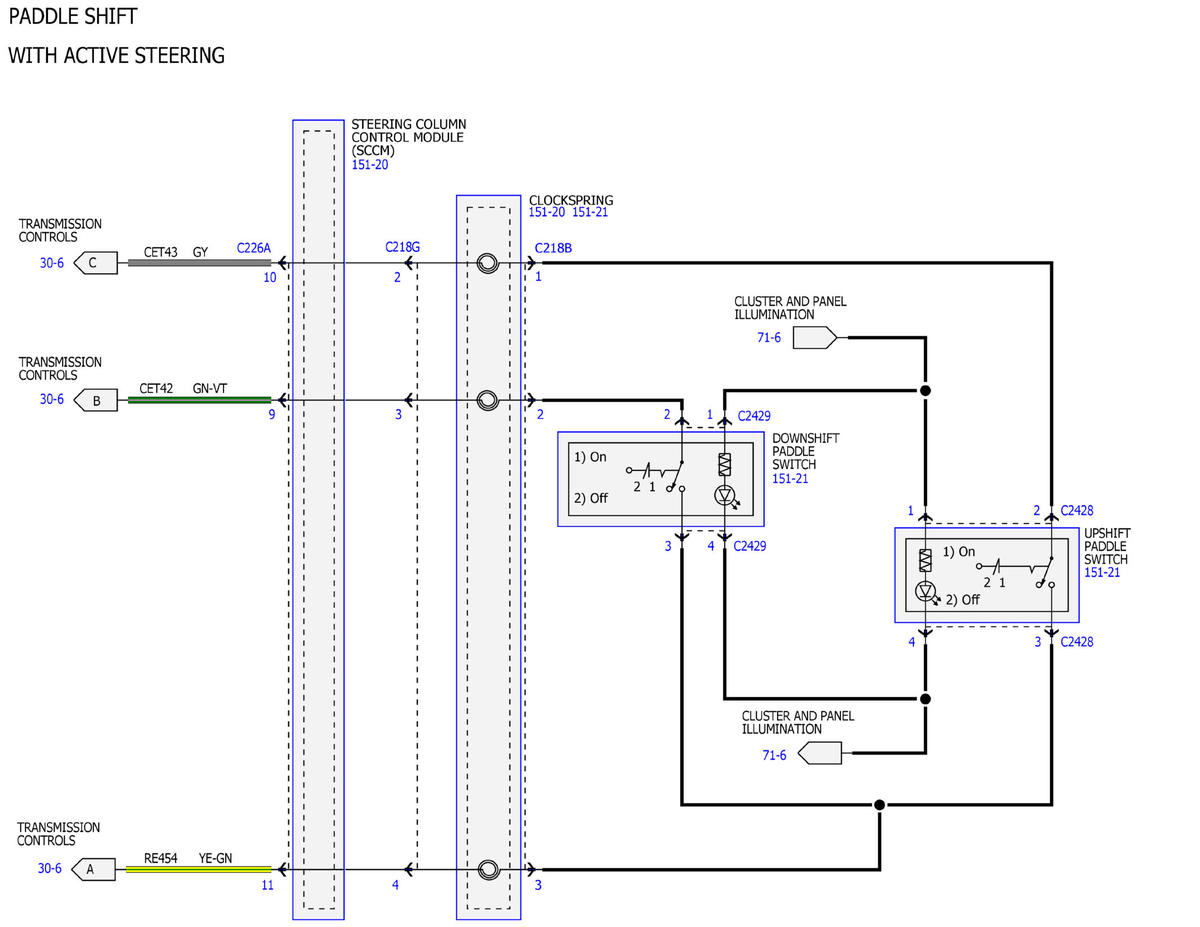Click switch contact symbol in upshift paddle switch
This screenshot has height=927, width=1200.
tap(1014, 570)
